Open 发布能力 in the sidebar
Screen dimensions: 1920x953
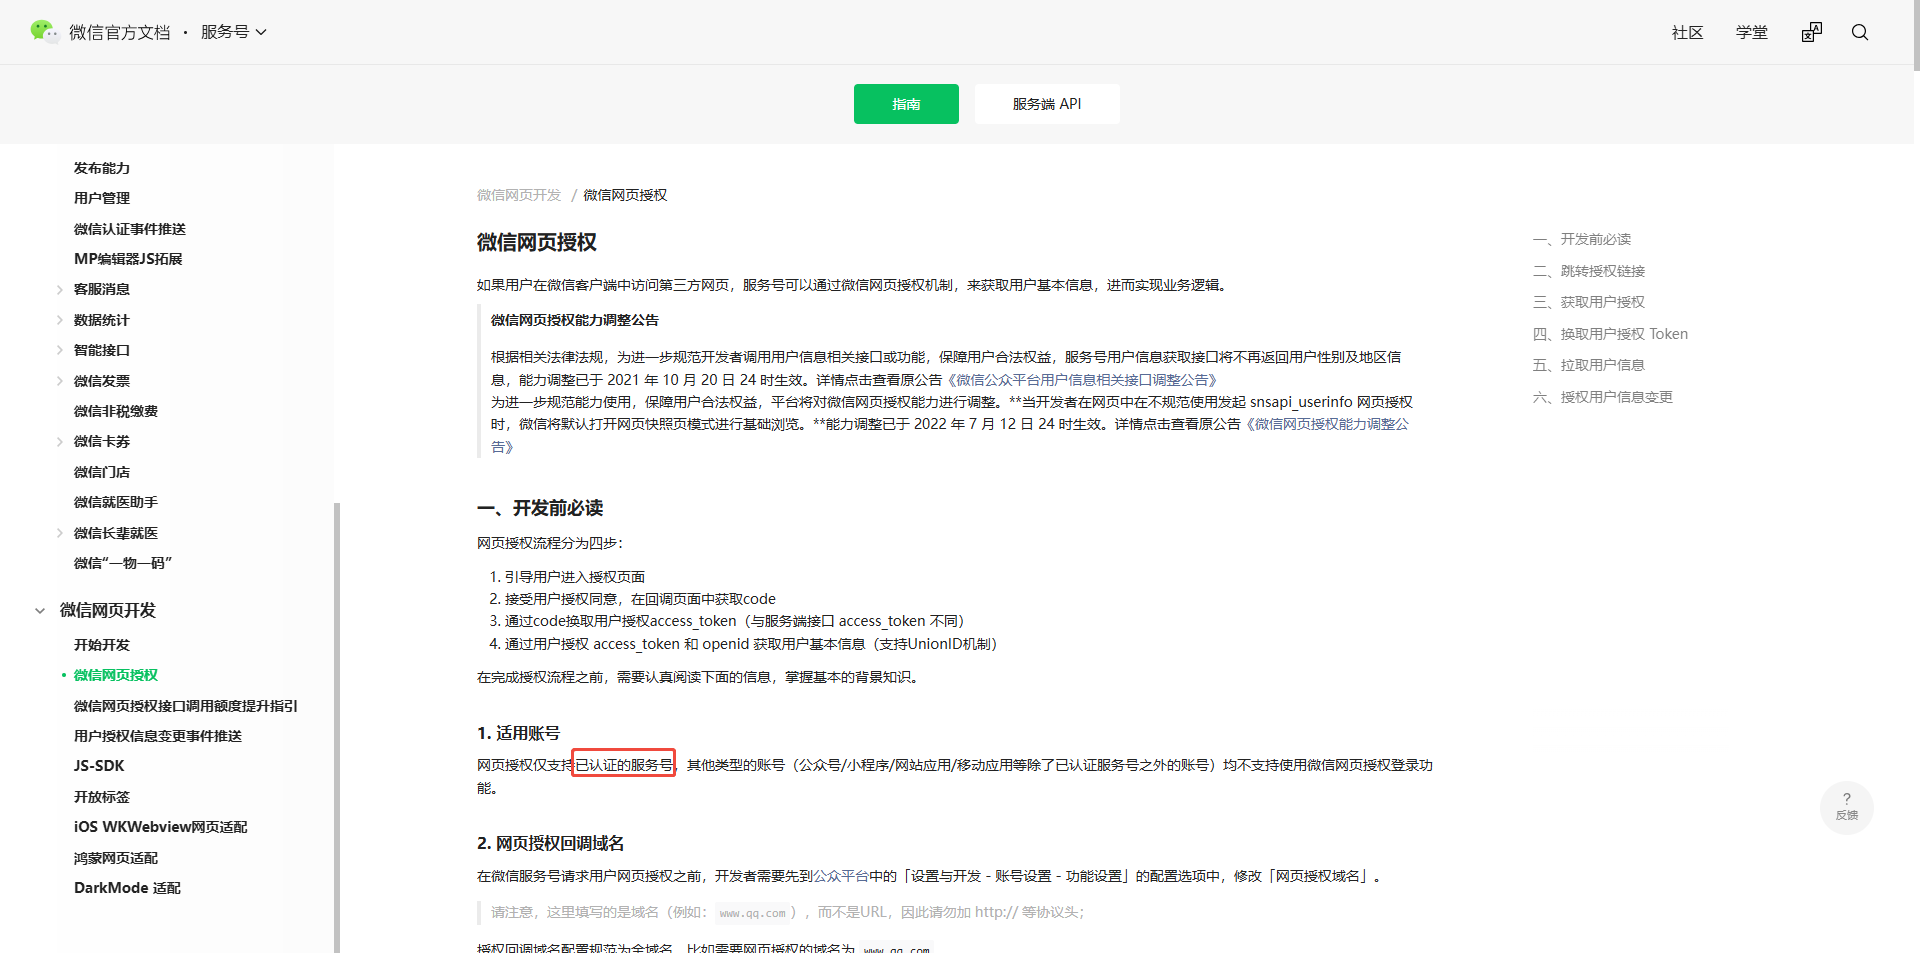(x=102, y=168)
